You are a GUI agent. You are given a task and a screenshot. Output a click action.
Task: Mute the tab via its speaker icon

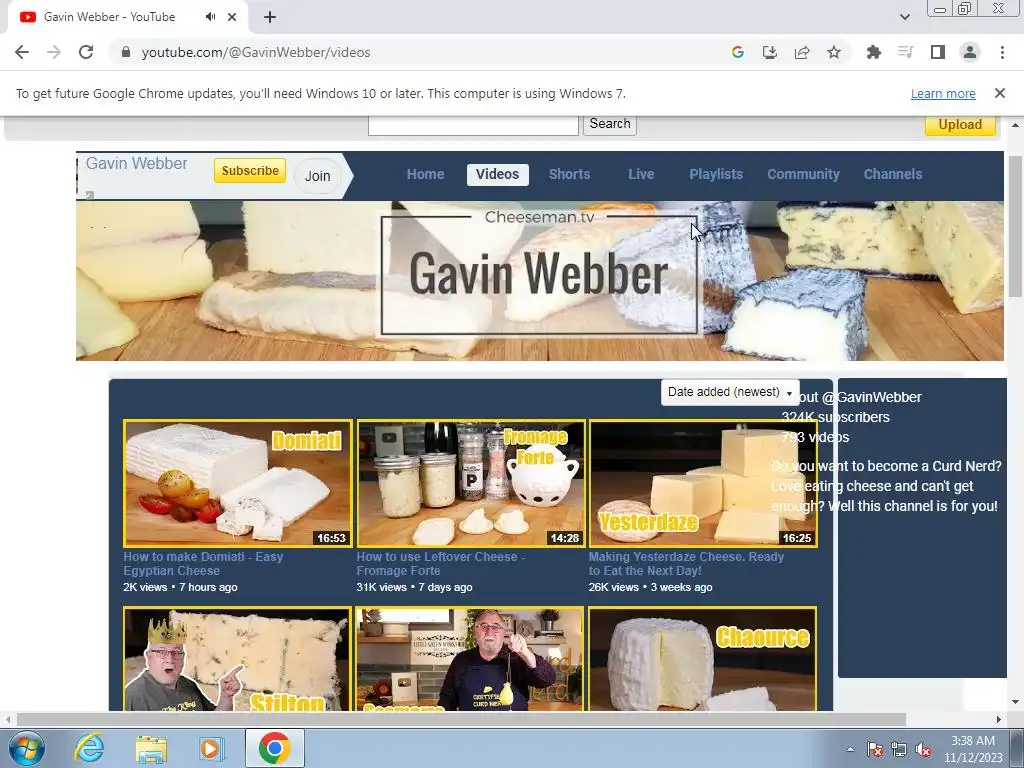(x=210, y=17)
